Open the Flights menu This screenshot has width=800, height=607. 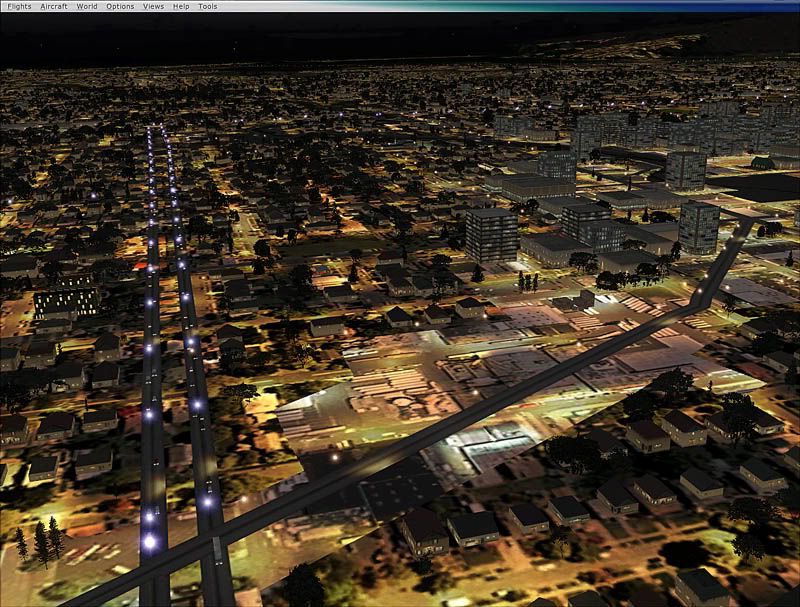[x=19, y=6]
